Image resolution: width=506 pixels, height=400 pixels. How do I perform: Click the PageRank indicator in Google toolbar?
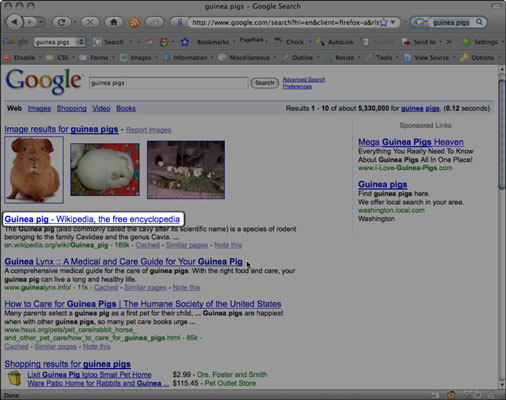pyautogui.click(x=252, y=41)
